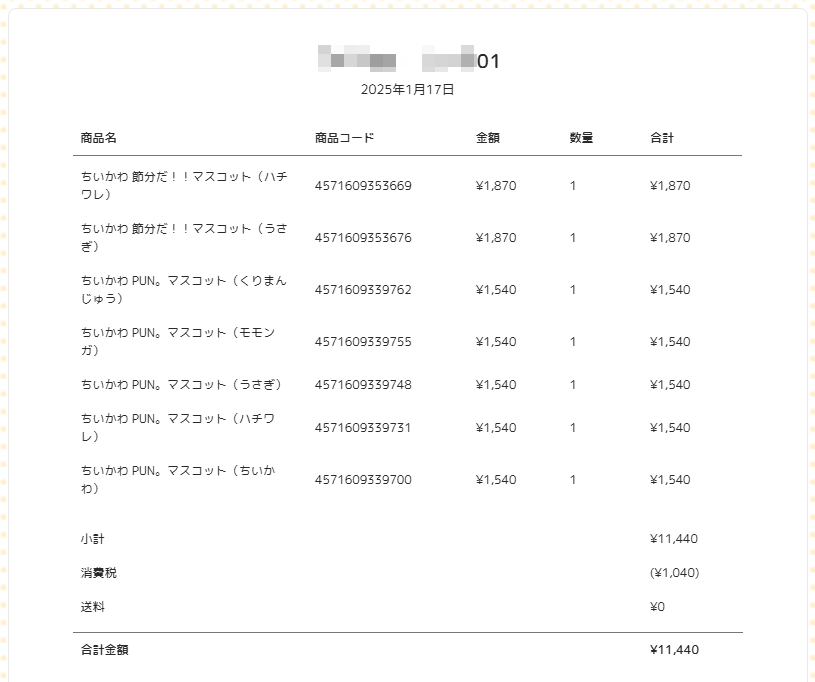
Task: Click the PUN。マスコット (モモンガ) item name
Action: [x=178, y=342]
